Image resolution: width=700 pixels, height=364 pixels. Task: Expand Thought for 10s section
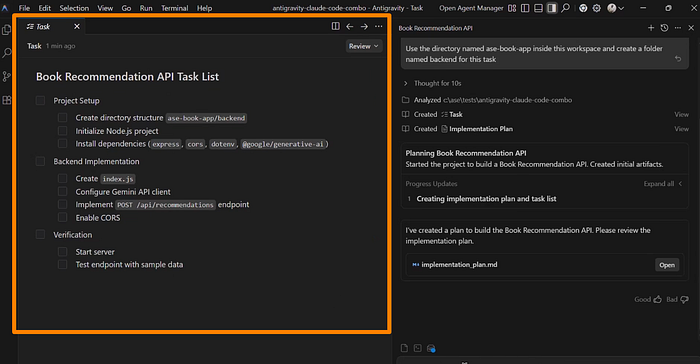(432, 83)
